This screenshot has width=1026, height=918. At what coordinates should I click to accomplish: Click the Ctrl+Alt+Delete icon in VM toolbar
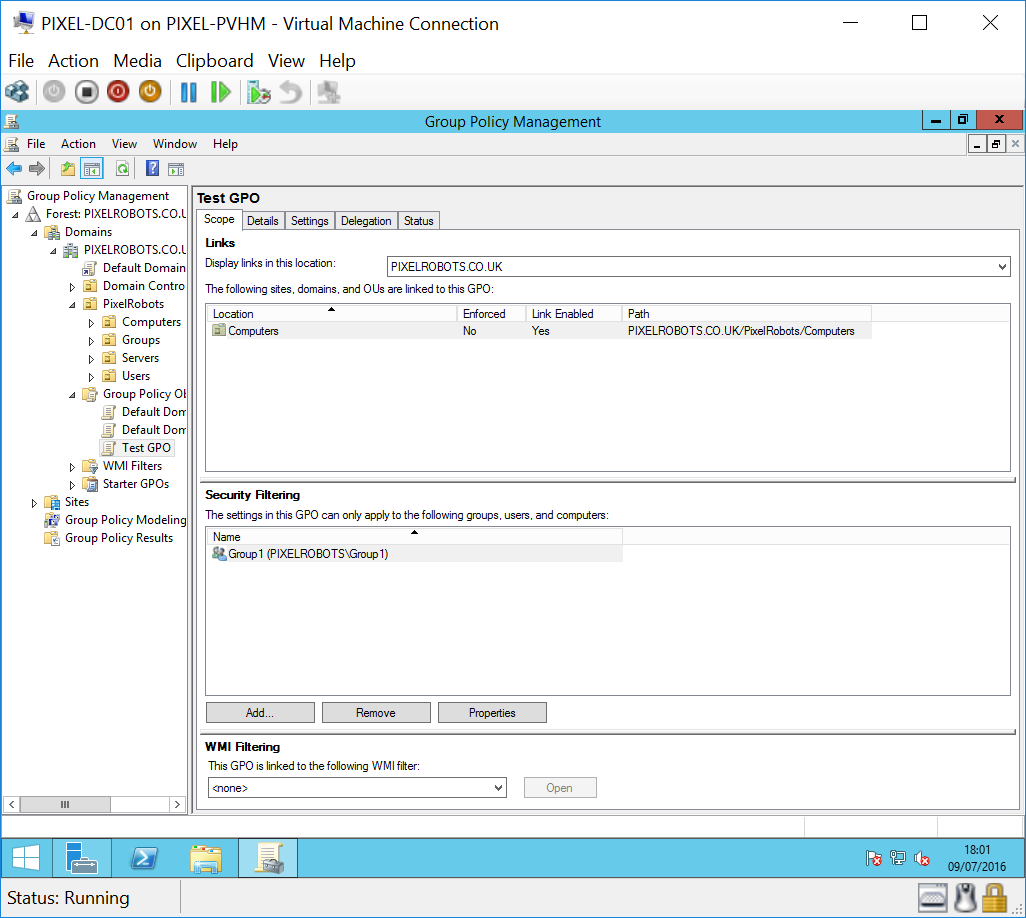click(17, 92)
